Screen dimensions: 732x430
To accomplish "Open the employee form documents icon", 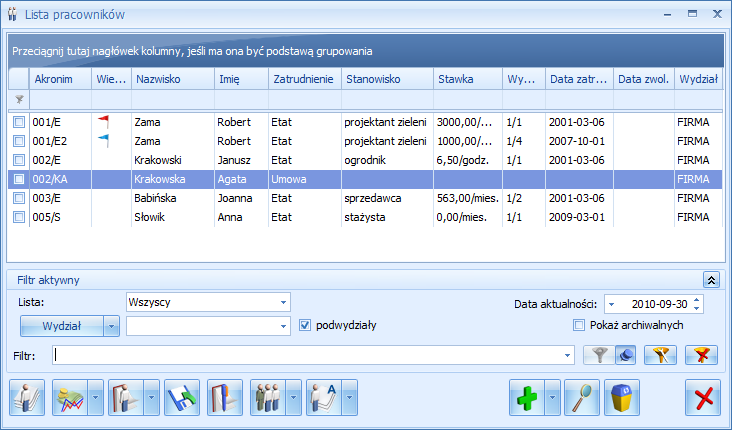I will coord(27,398).
